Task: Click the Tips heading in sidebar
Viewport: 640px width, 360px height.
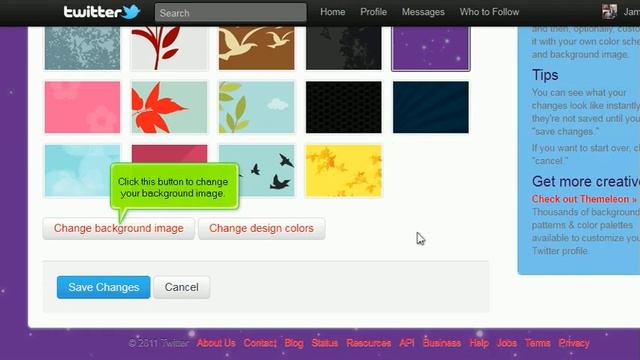Action: point(545,75)
